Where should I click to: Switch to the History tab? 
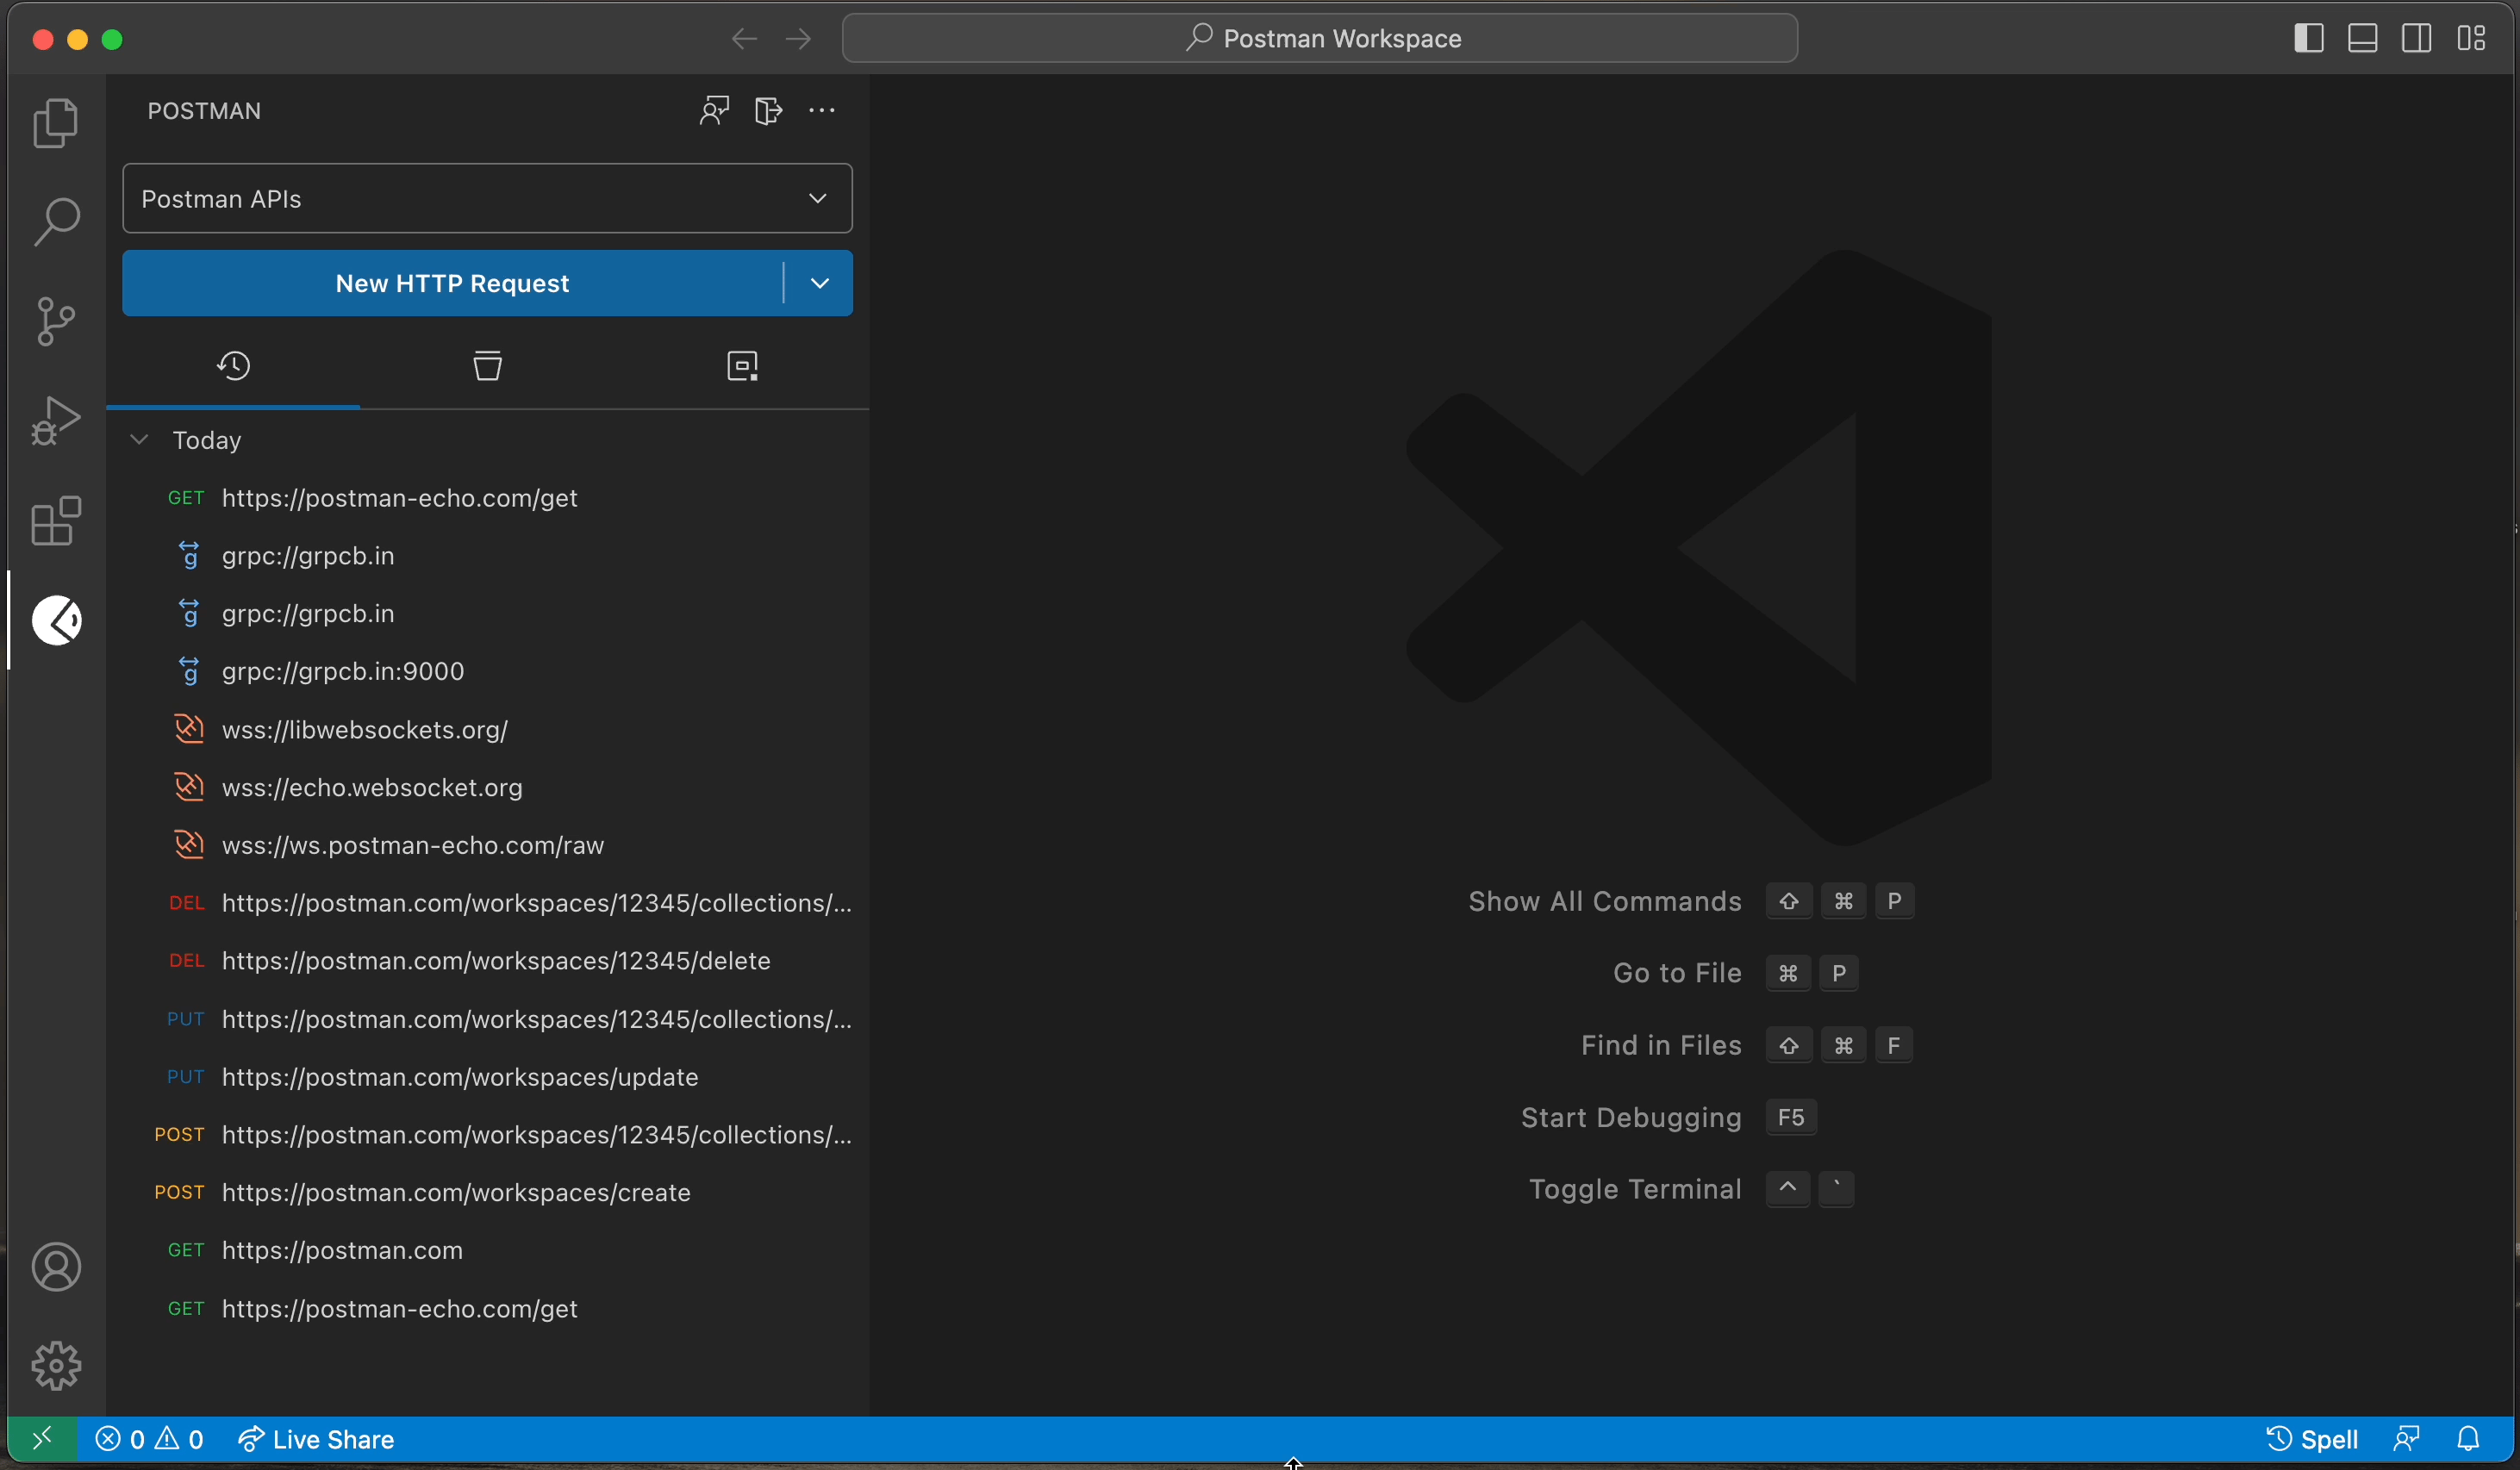click(233, 366)
